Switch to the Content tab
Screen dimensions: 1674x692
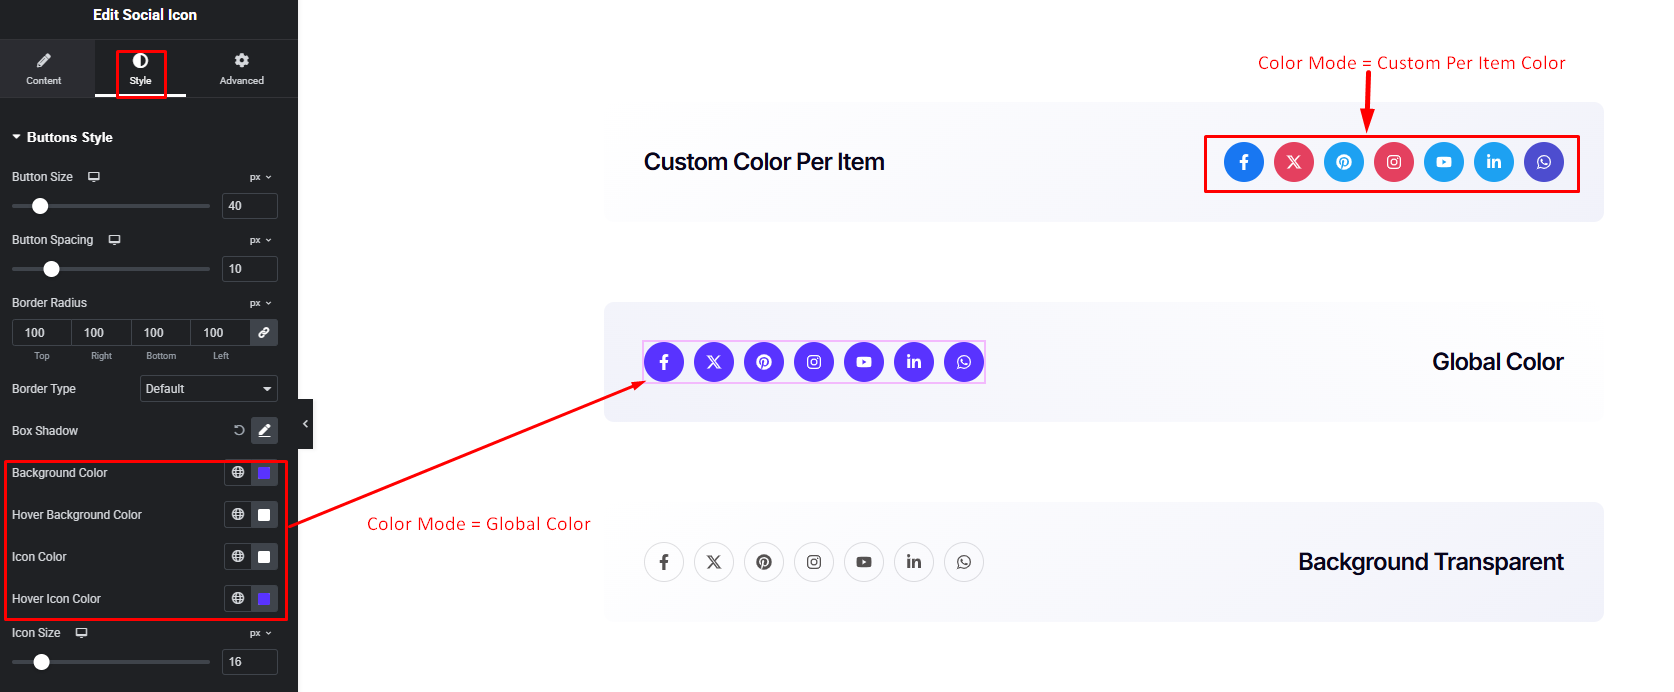click(44, 69)
